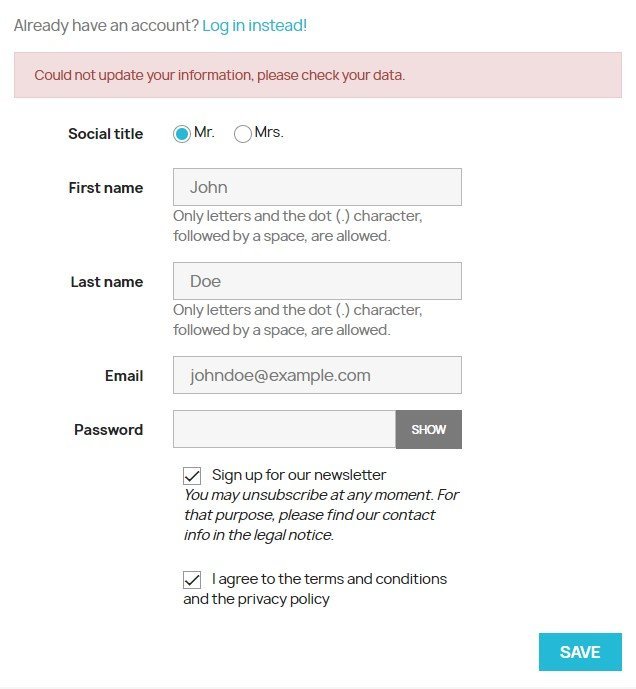636x689 pixels.
Task: Click the red error alert message
Action: (219, 75)
